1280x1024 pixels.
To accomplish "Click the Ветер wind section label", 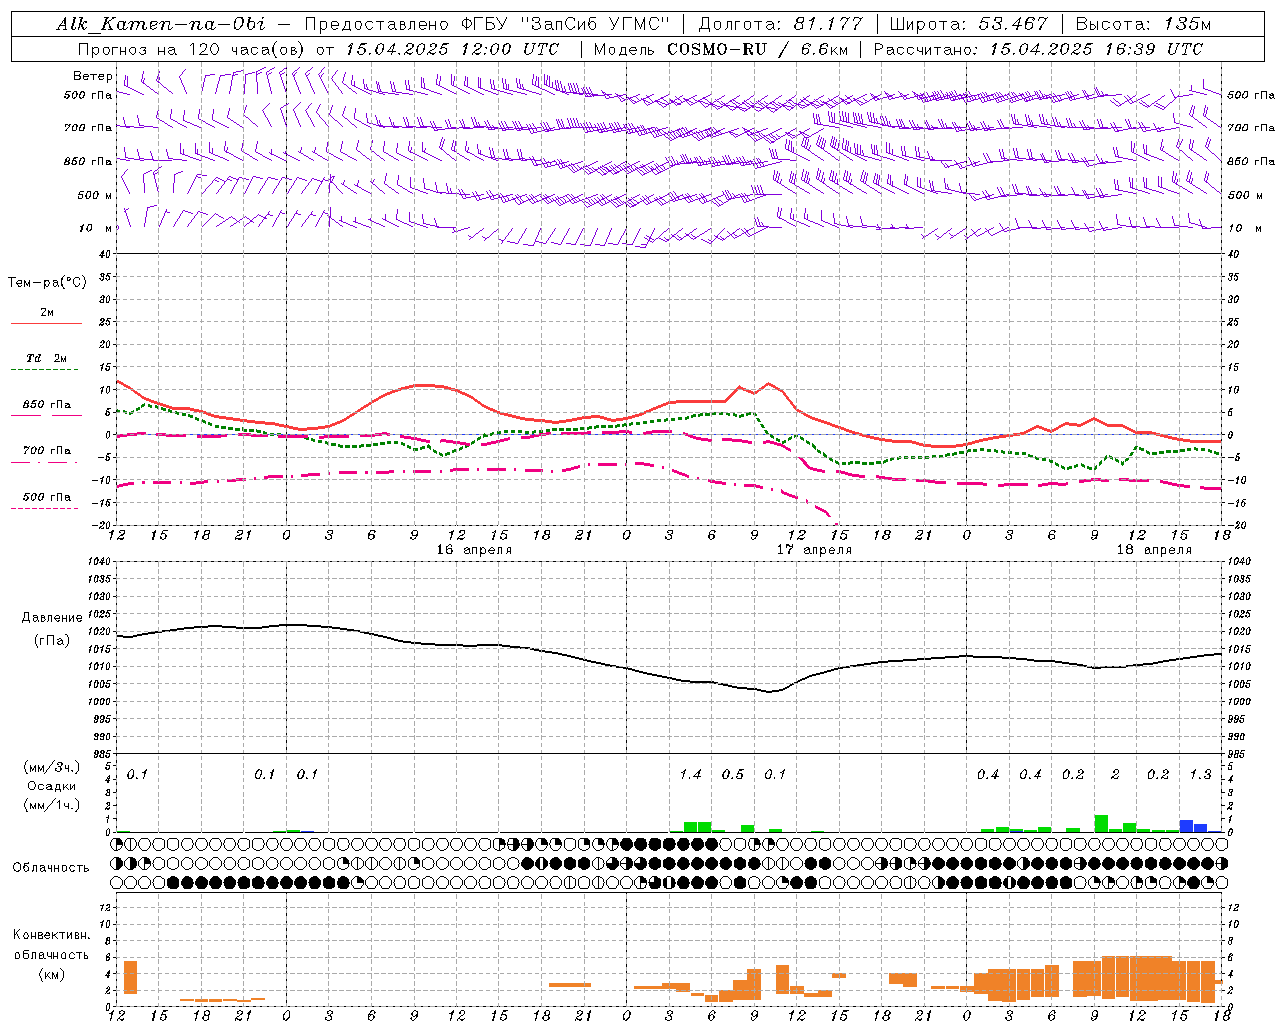I will (92, 76).
